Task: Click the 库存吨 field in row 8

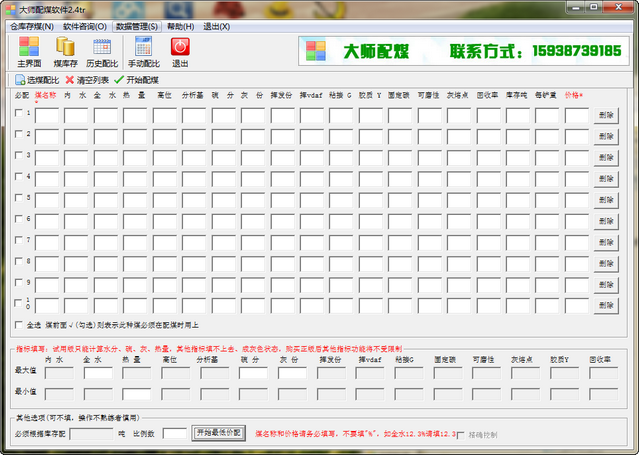Action: click(518, 264)
